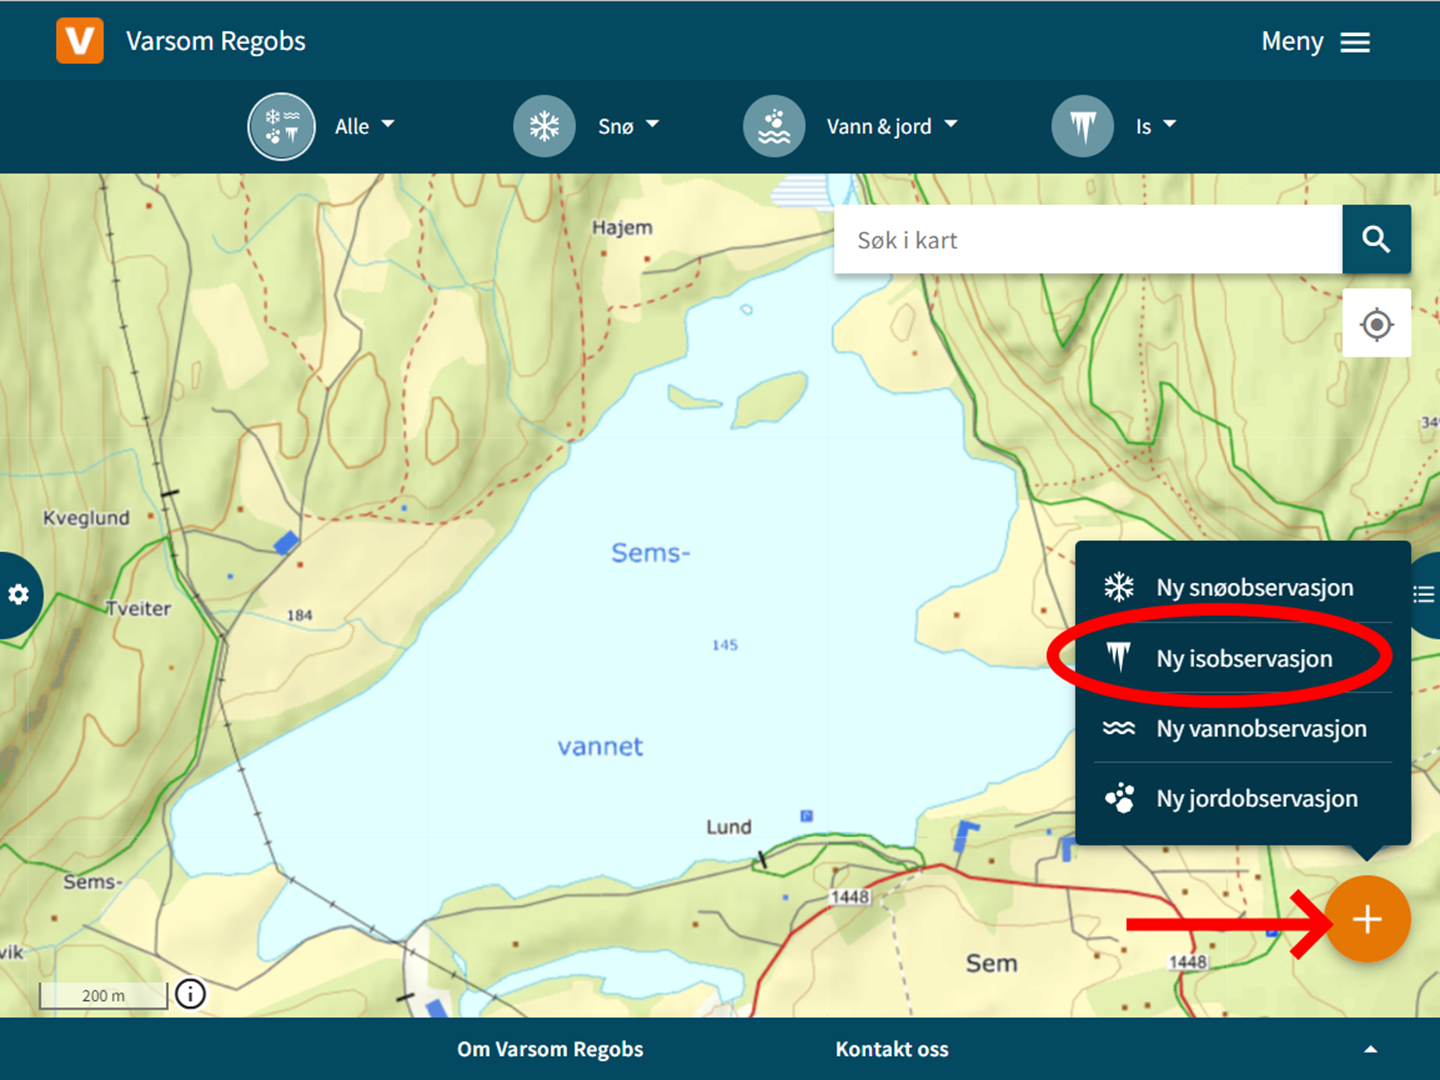Click the Hajem place label on map
1440x1080 pixels.
622,228
